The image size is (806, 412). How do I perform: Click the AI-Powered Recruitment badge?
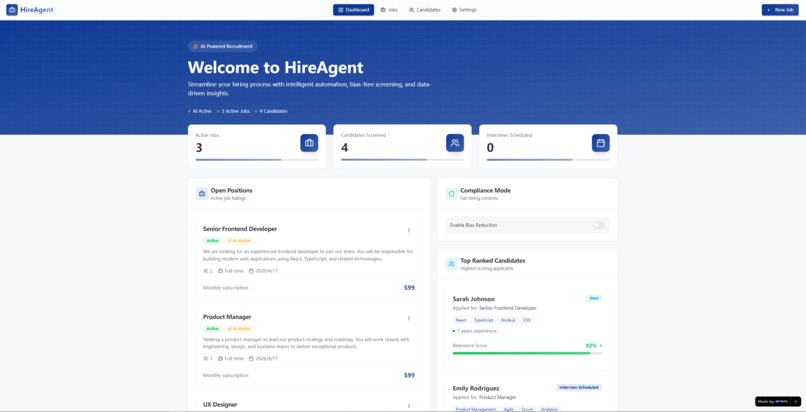[223, 46]
